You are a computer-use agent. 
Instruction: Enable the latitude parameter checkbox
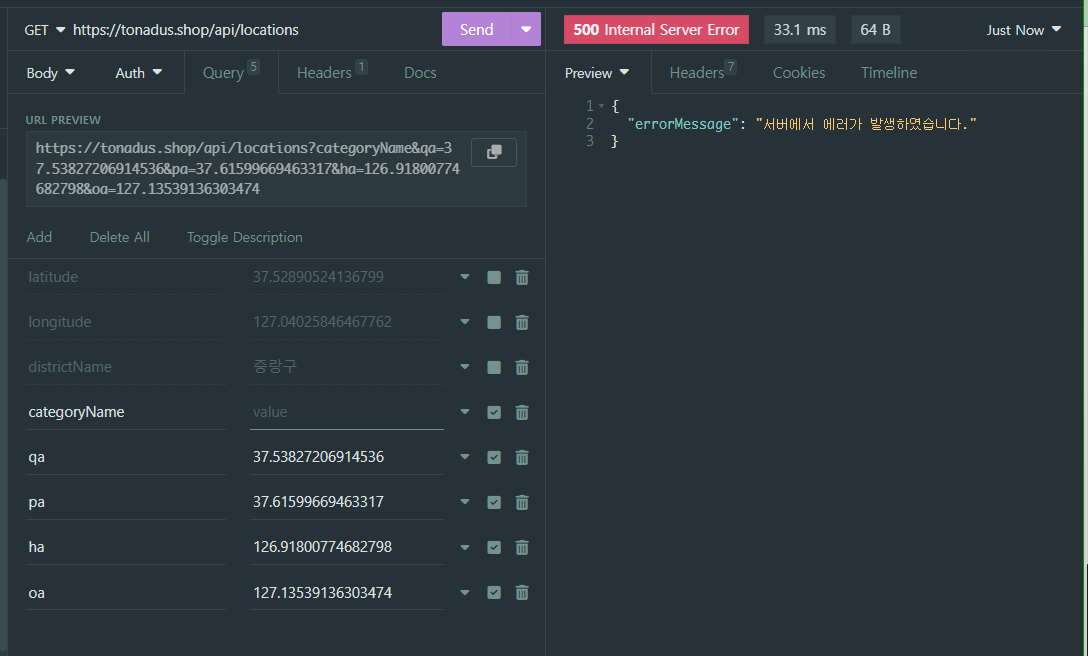tap(494, 277)
